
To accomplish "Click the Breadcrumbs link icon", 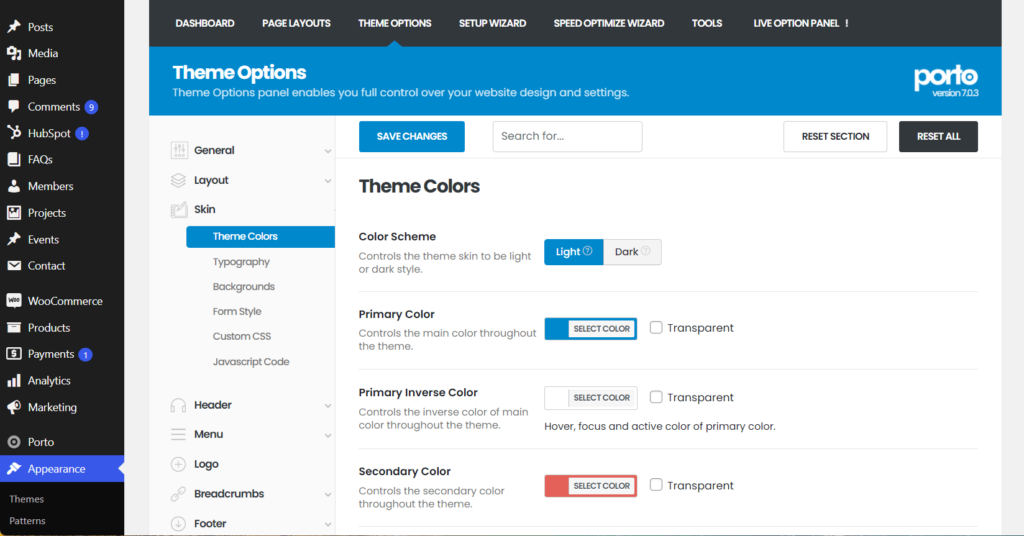I will point(178,494).
